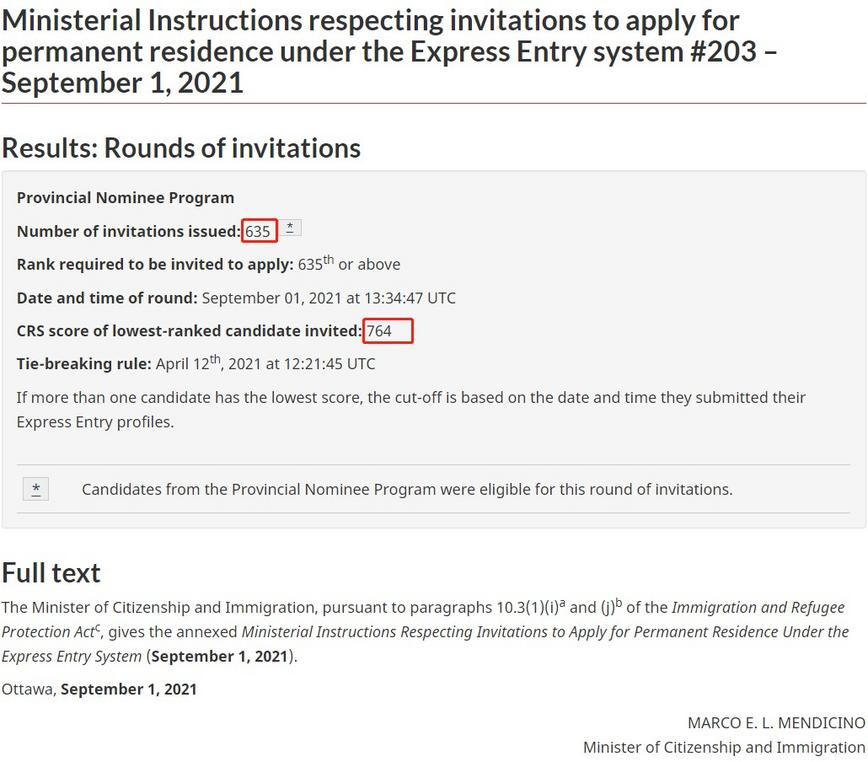Click the Ottawa, September 1, 2021 line
The width and height of the screenshot is (868, 762).
pyautogui.click(x=99, y=690)
